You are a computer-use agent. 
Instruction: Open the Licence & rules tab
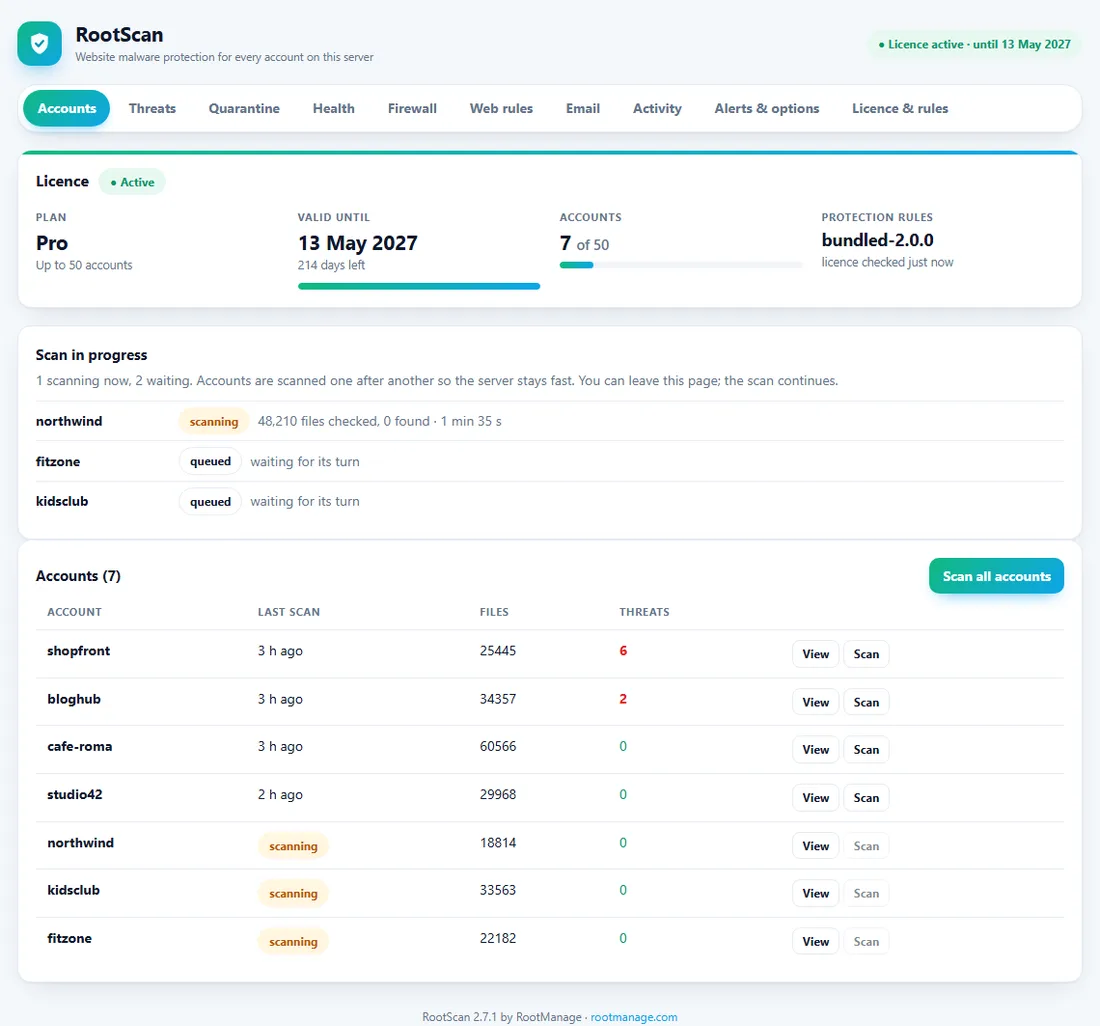[900, 109]
